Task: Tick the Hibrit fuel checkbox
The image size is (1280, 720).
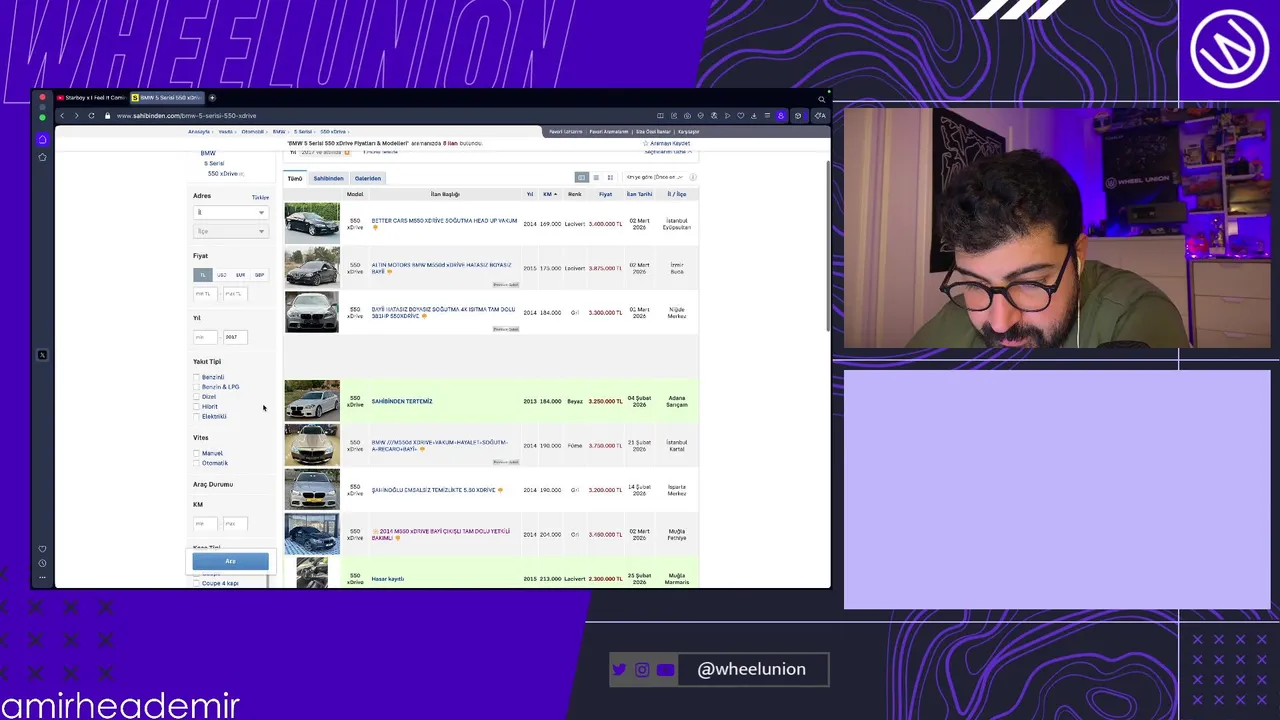Action: point(197,407)
